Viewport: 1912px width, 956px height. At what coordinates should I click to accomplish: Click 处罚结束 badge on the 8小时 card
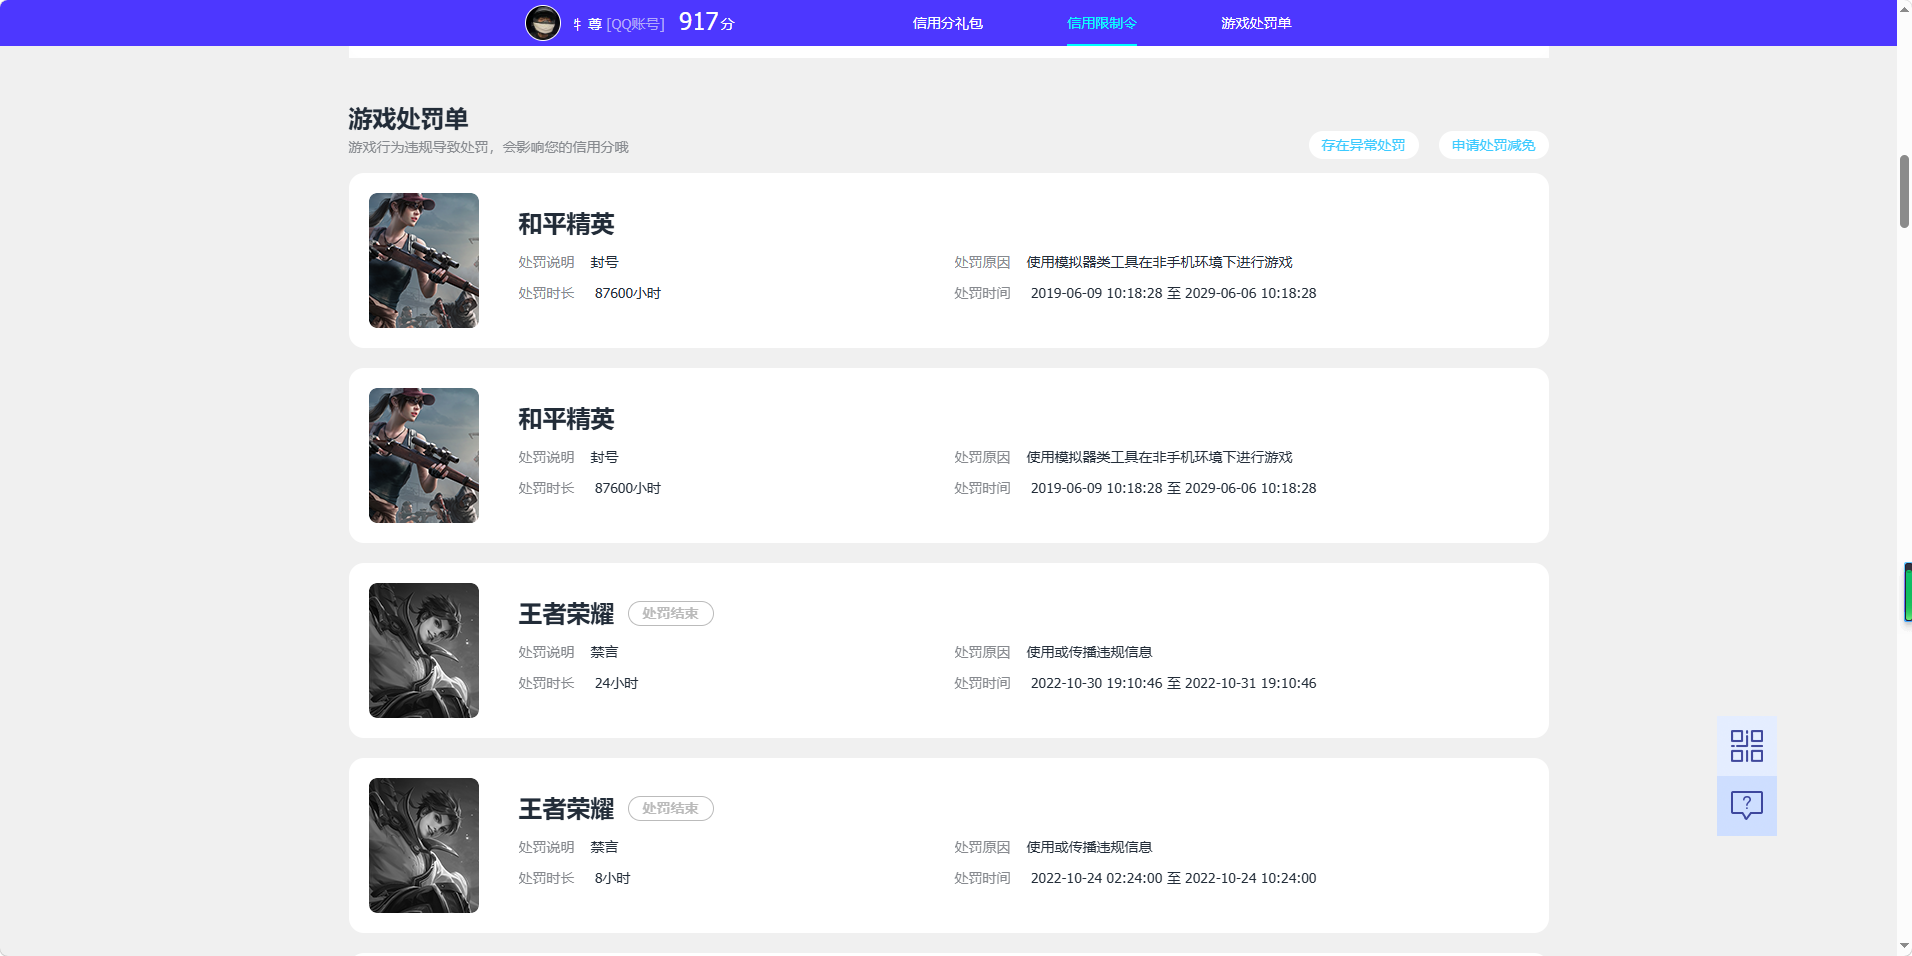[670, 808]
